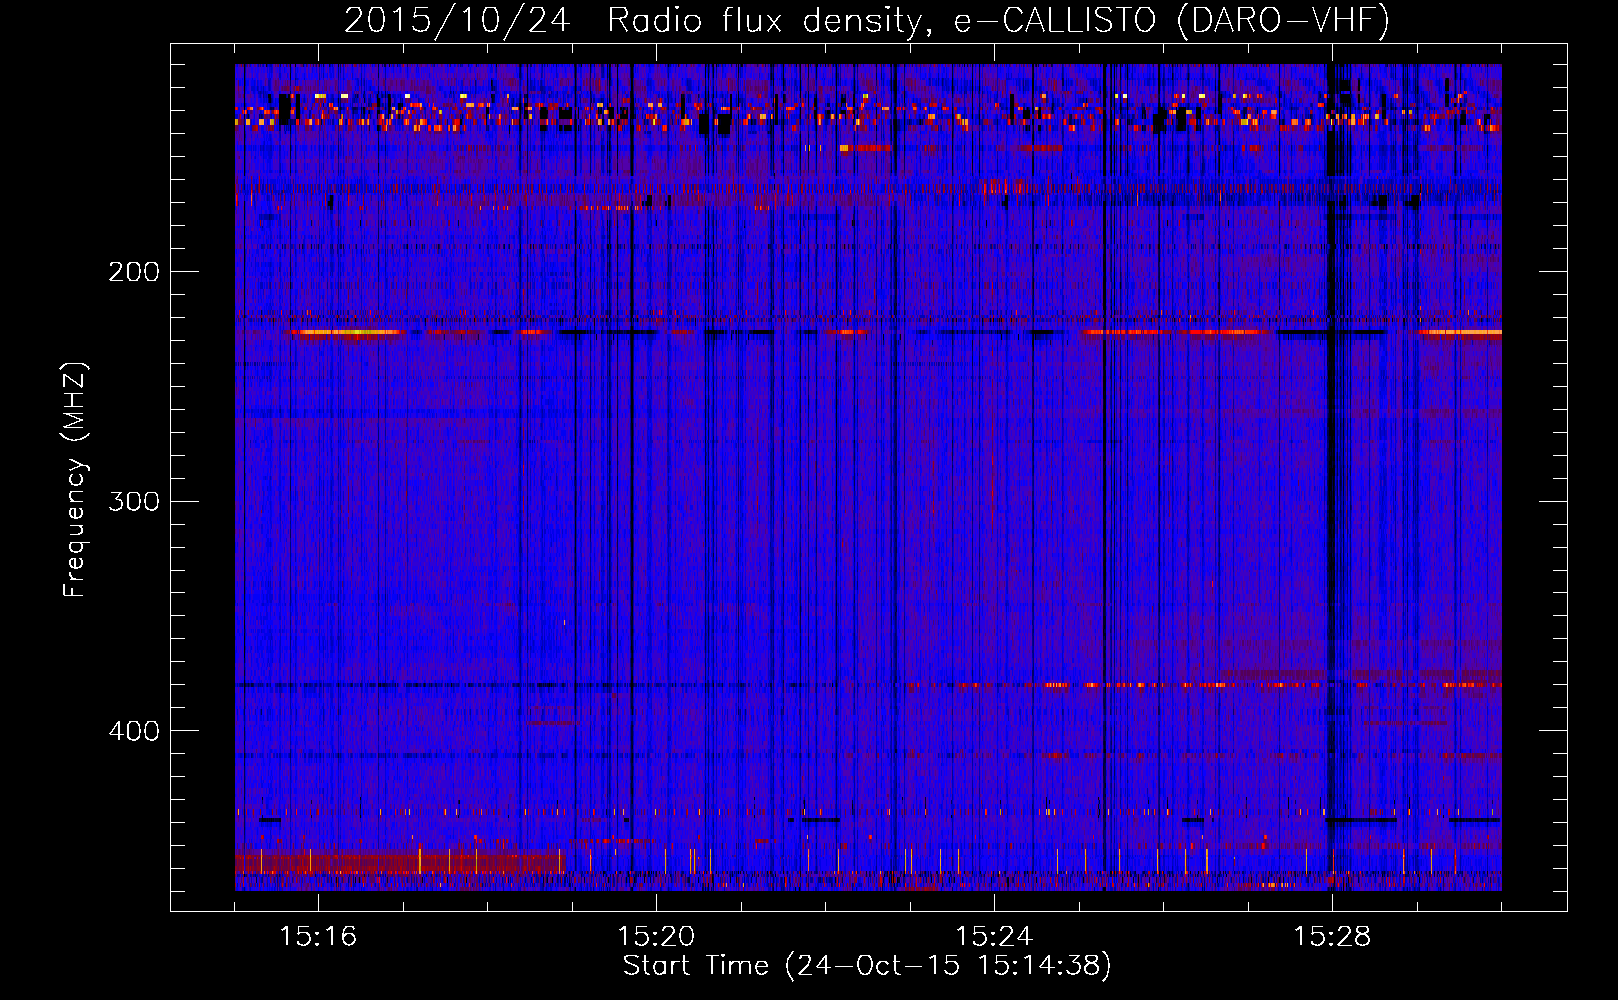Image resolution: width=1618 pixels, height=1000 pixels.
Task: Click the 15:28 time tick label
Action: pyautogui.click(x=1332, y=937)
